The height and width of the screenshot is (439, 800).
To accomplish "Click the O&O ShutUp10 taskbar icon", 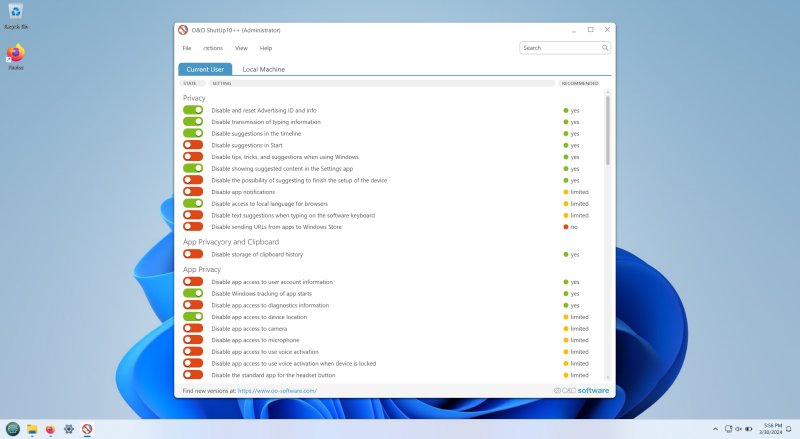I will click(87, 429).
